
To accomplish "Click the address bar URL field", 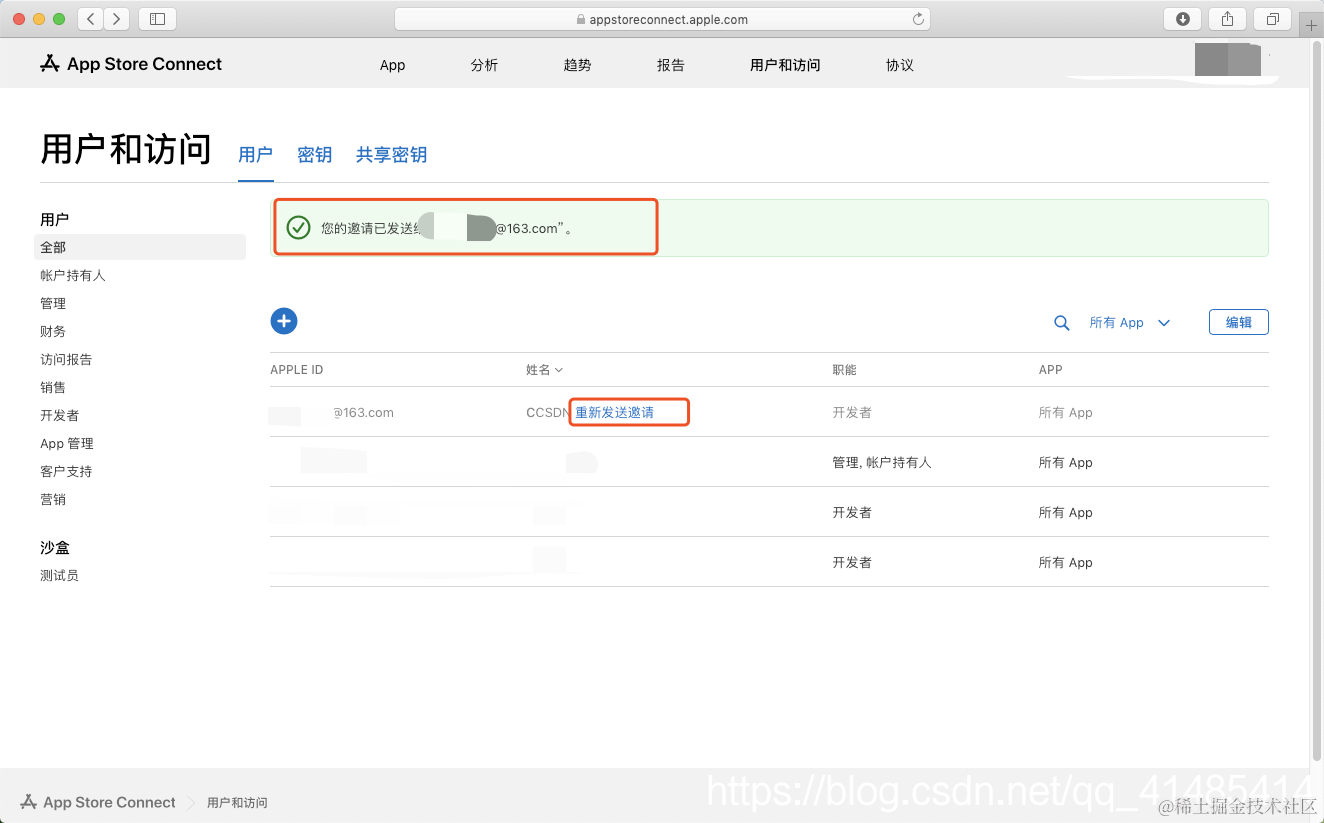I will point(662,19).
